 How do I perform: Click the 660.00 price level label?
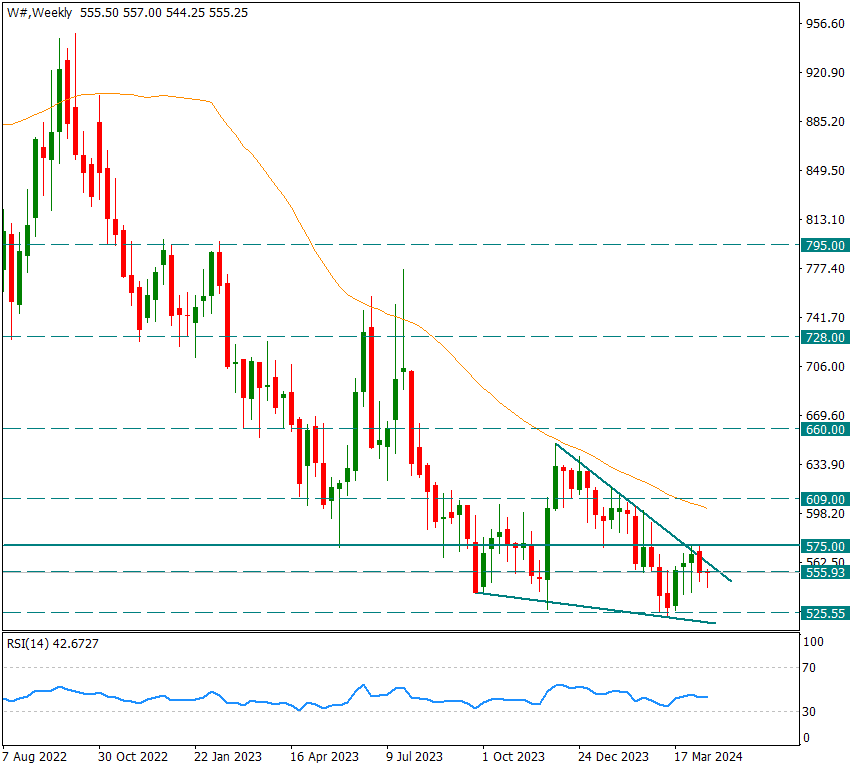click(825, 430)
